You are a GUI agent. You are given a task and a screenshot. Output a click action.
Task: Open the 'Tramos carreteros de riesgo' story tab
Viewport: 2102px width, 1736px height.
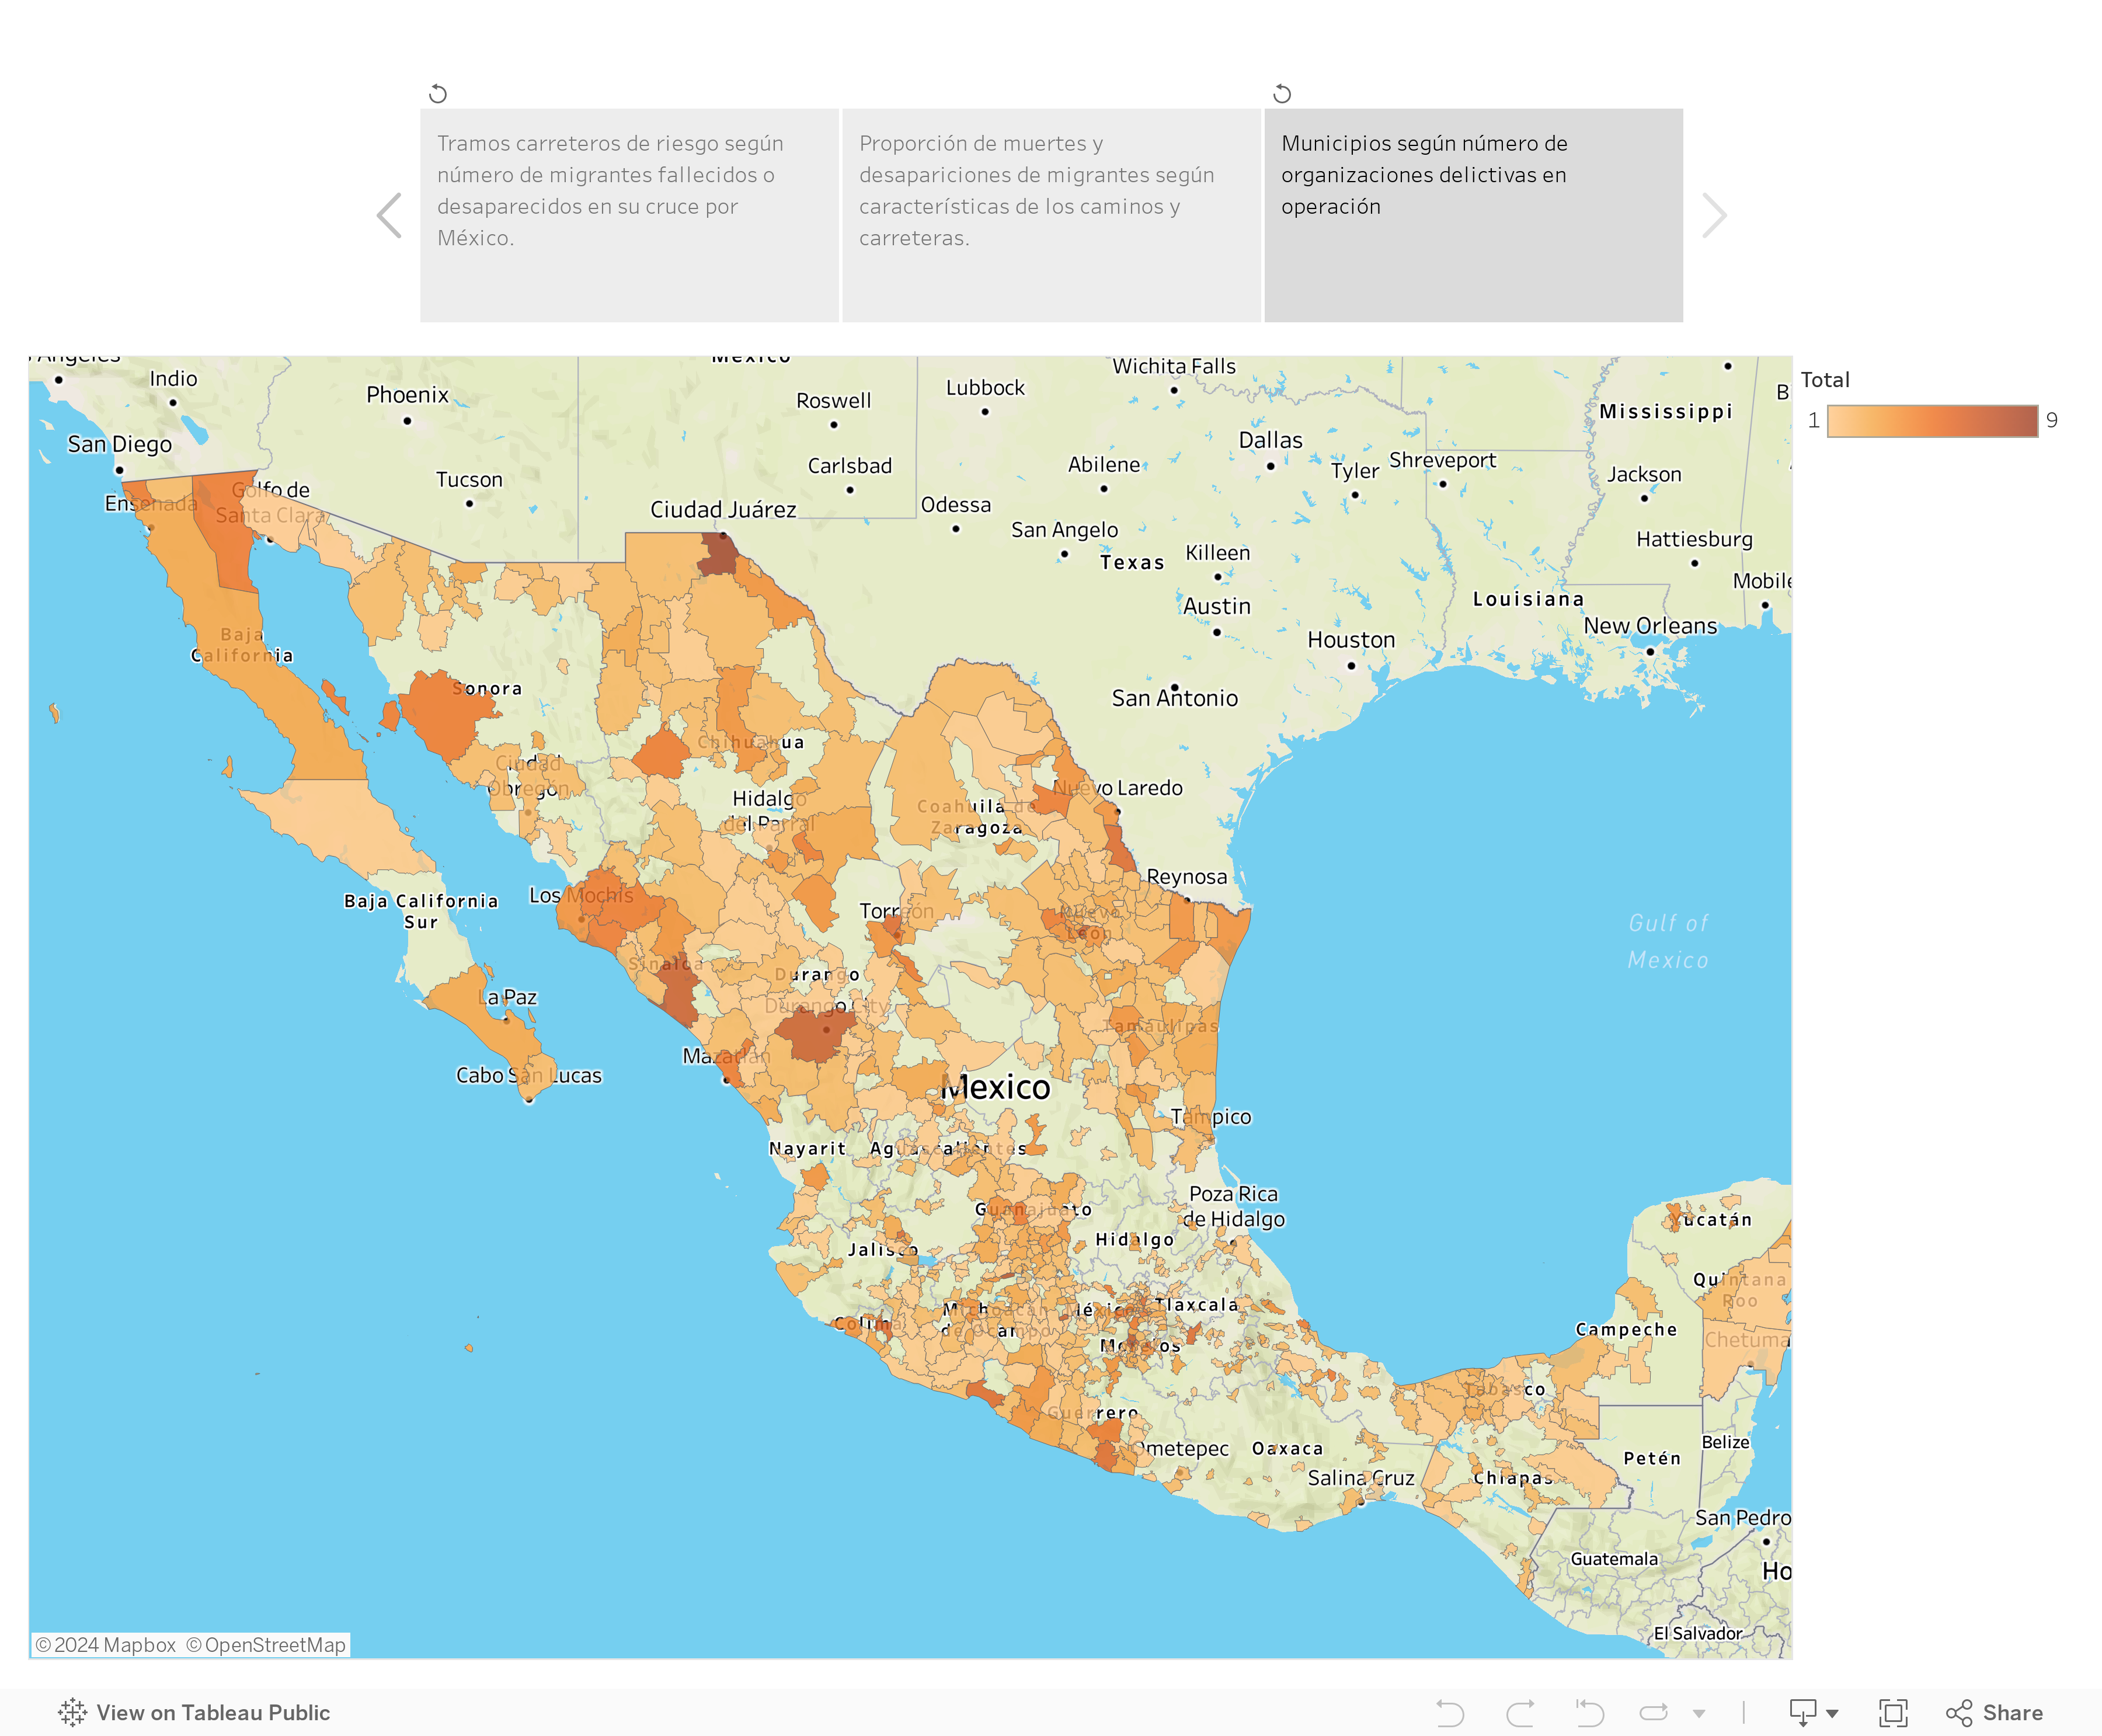[x=629, y=215]
